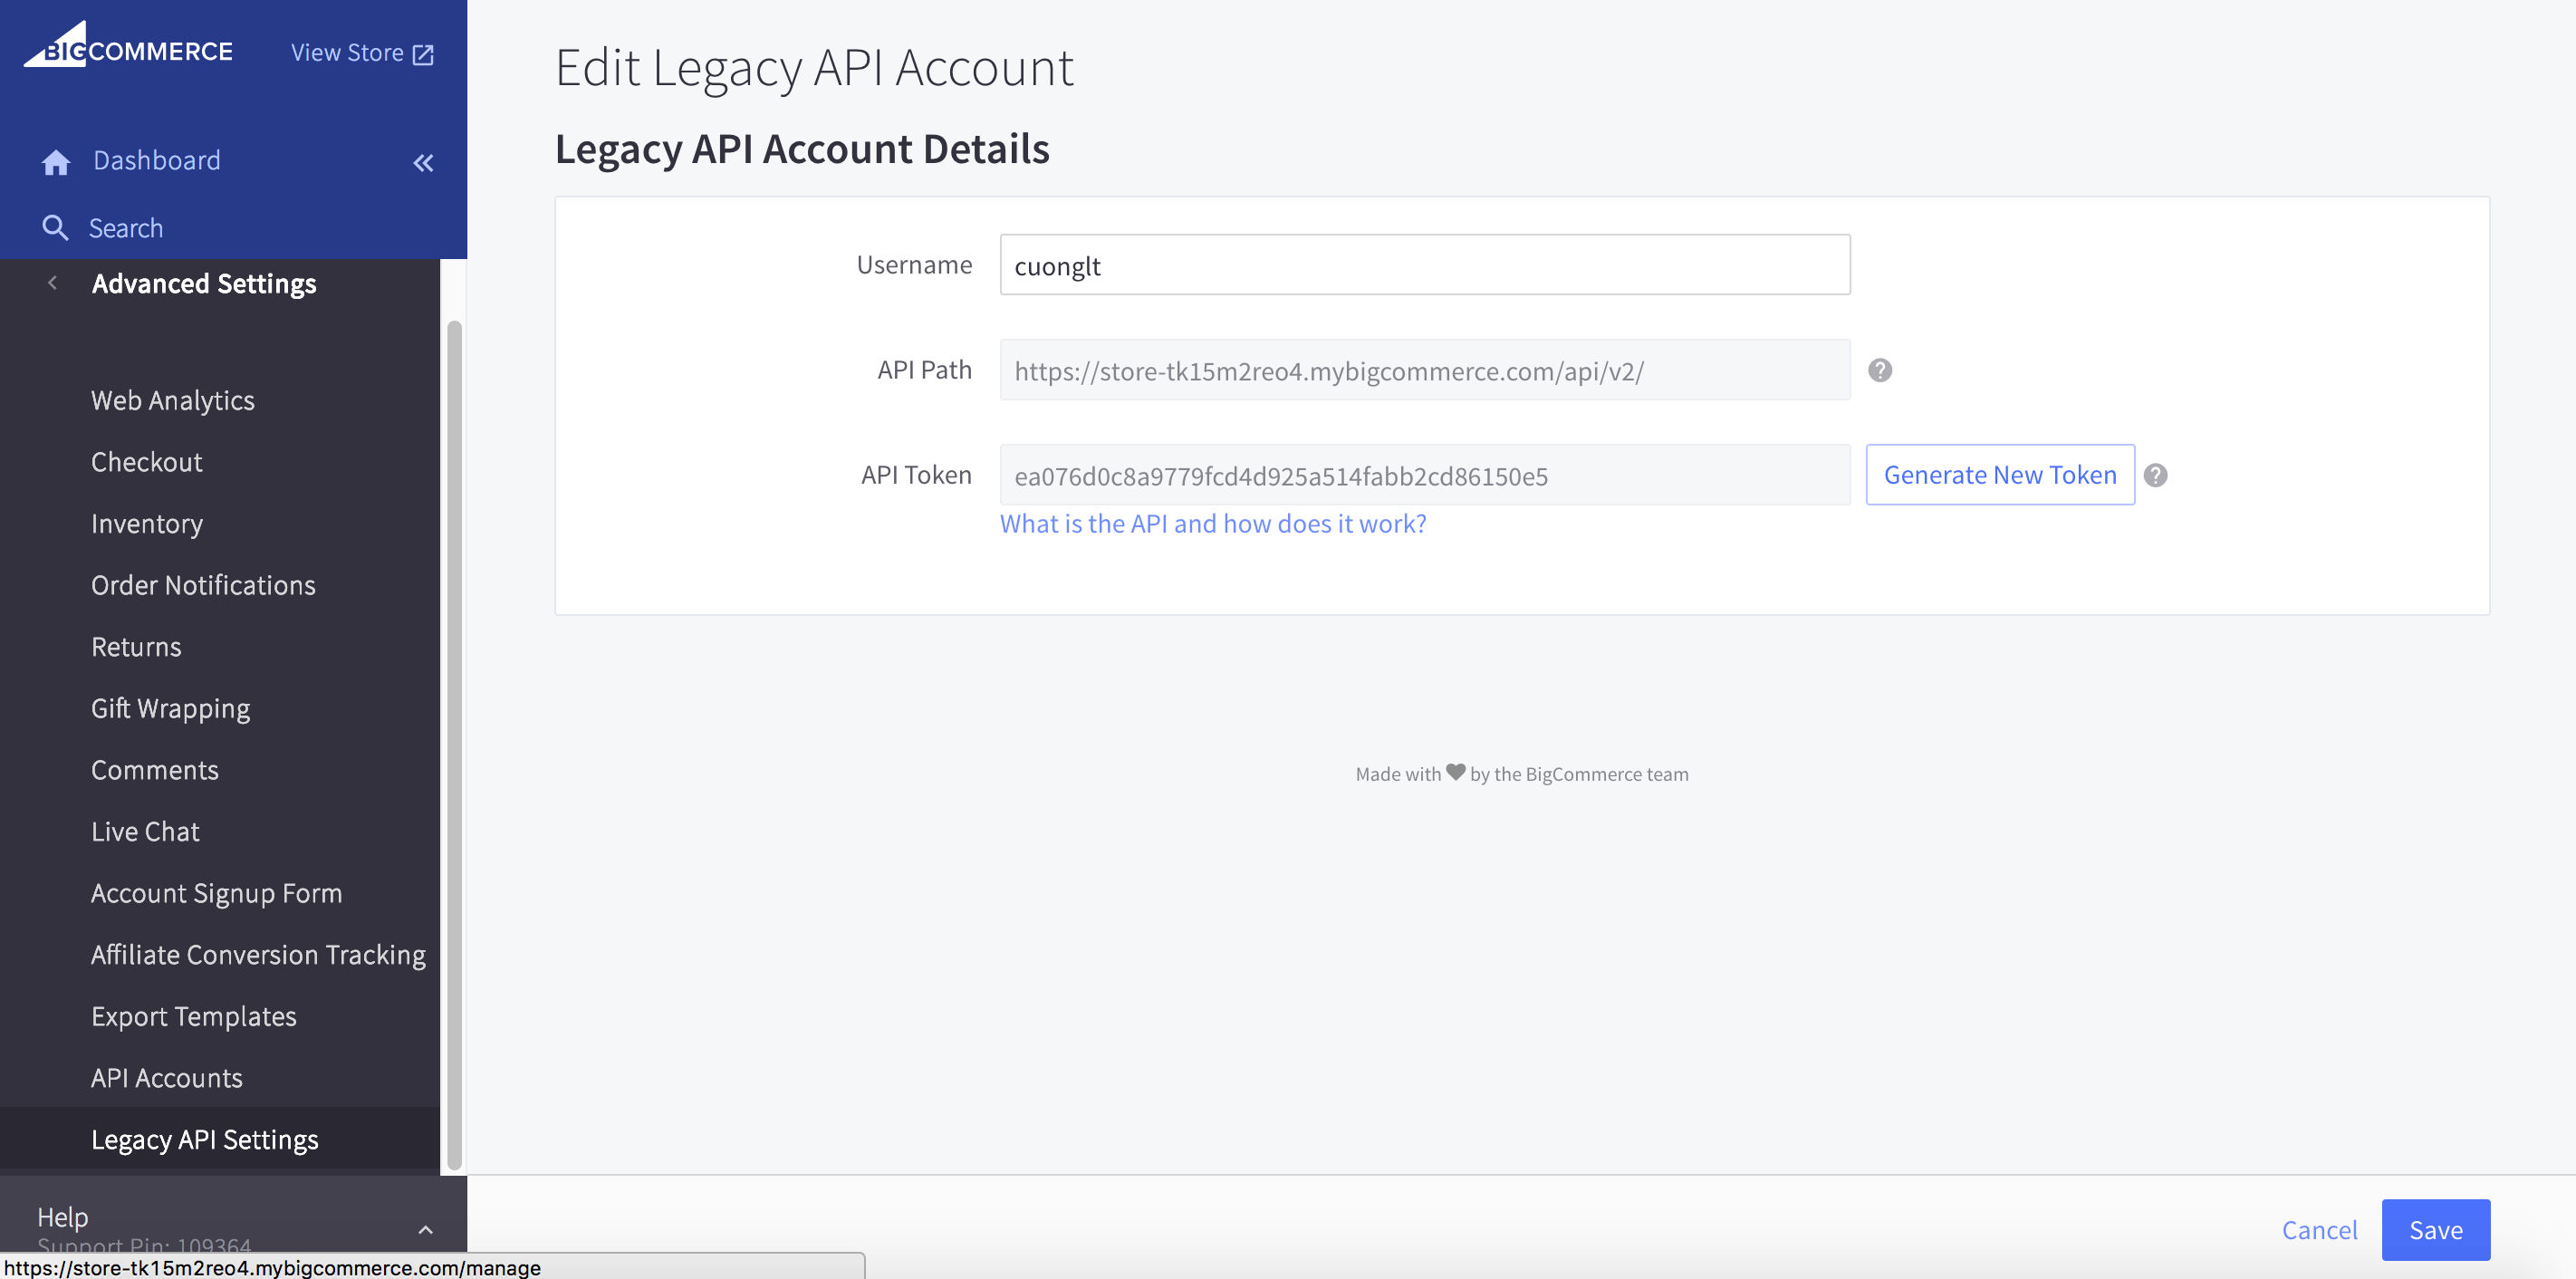The height and width of the screenshot is (1279, 2576).
Task: Open API Path help question icon
Action: [x=1880, y=370]
